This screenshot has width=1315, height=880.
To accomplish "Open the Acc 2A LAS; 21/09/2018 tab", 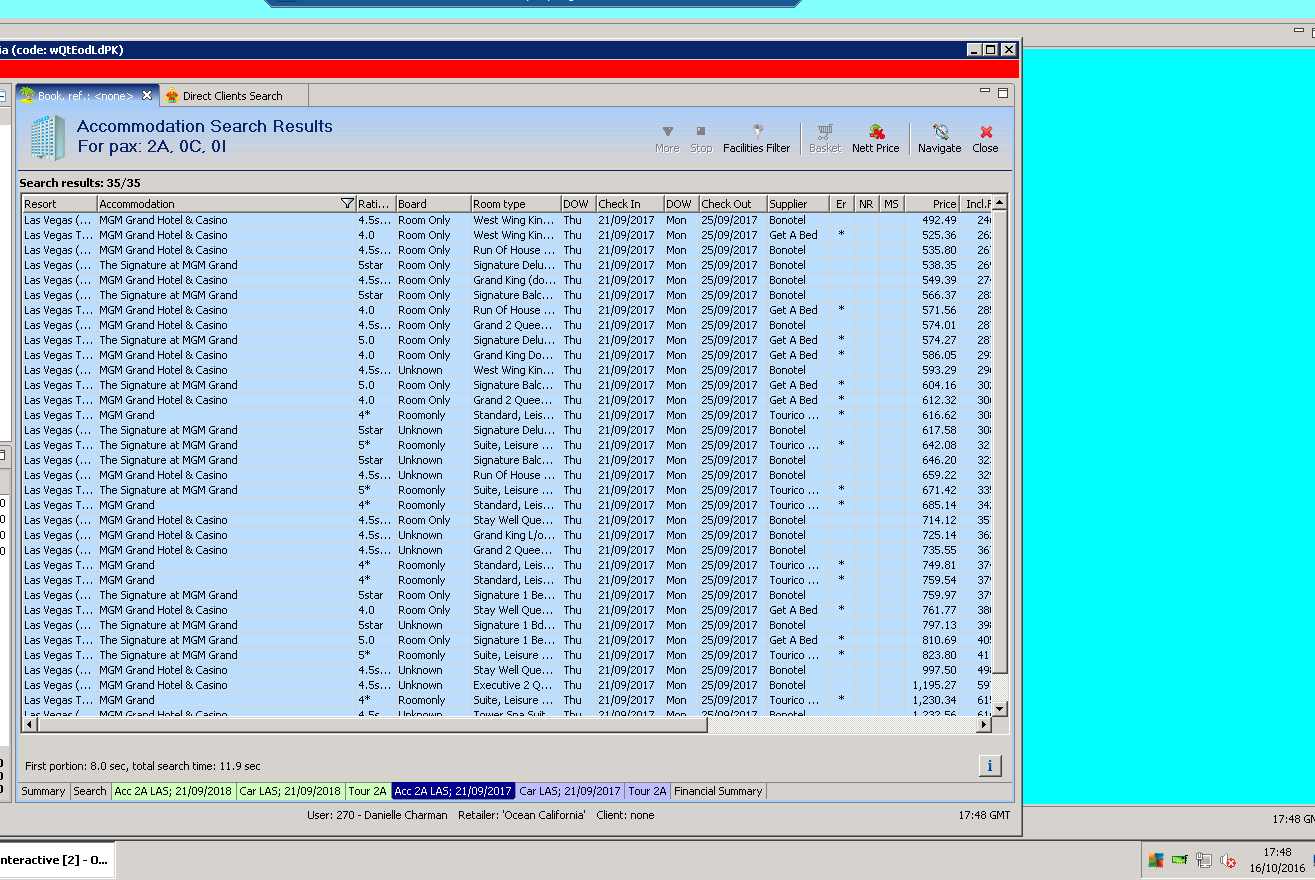I will 173,791.
